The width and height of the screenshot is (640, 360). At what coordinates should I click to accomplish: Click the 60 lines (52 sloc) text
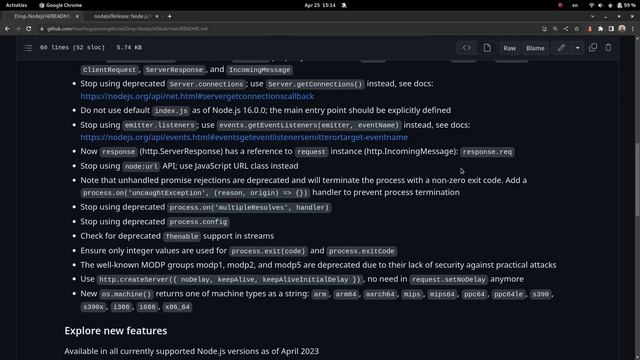[x=72, y=47]
